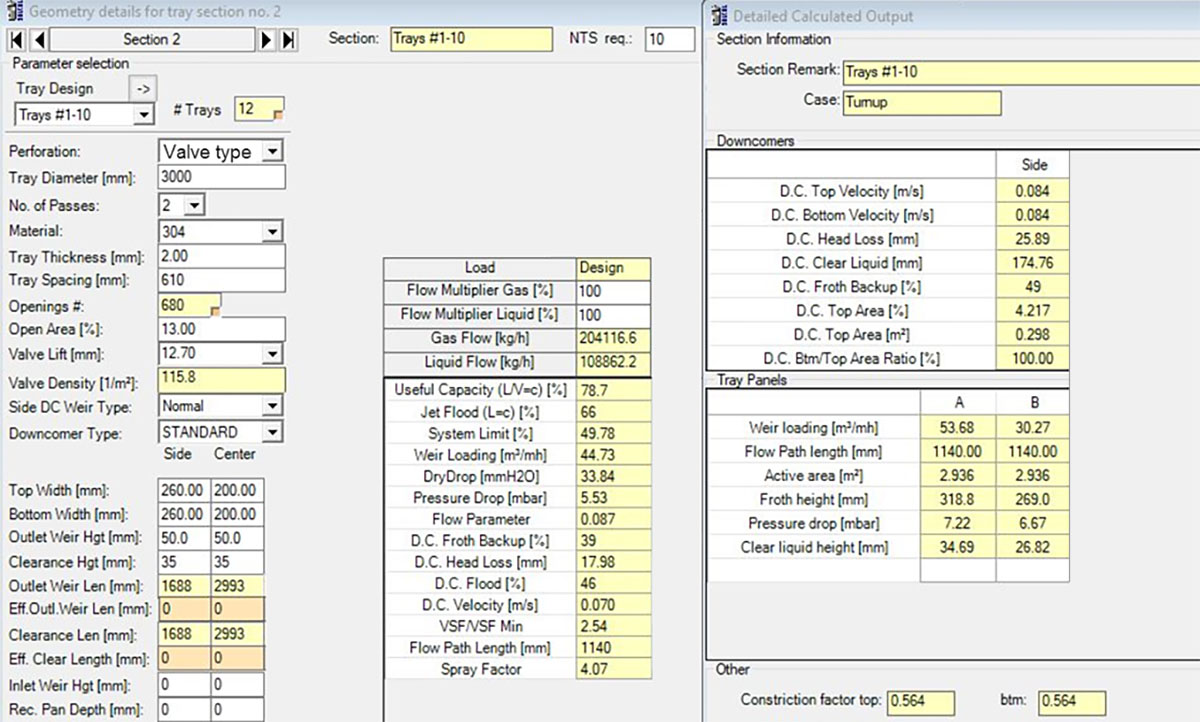
Task: Click the Center Outlet Weir Hgt field
Action: pyautogui.click(x=237, y=539)
